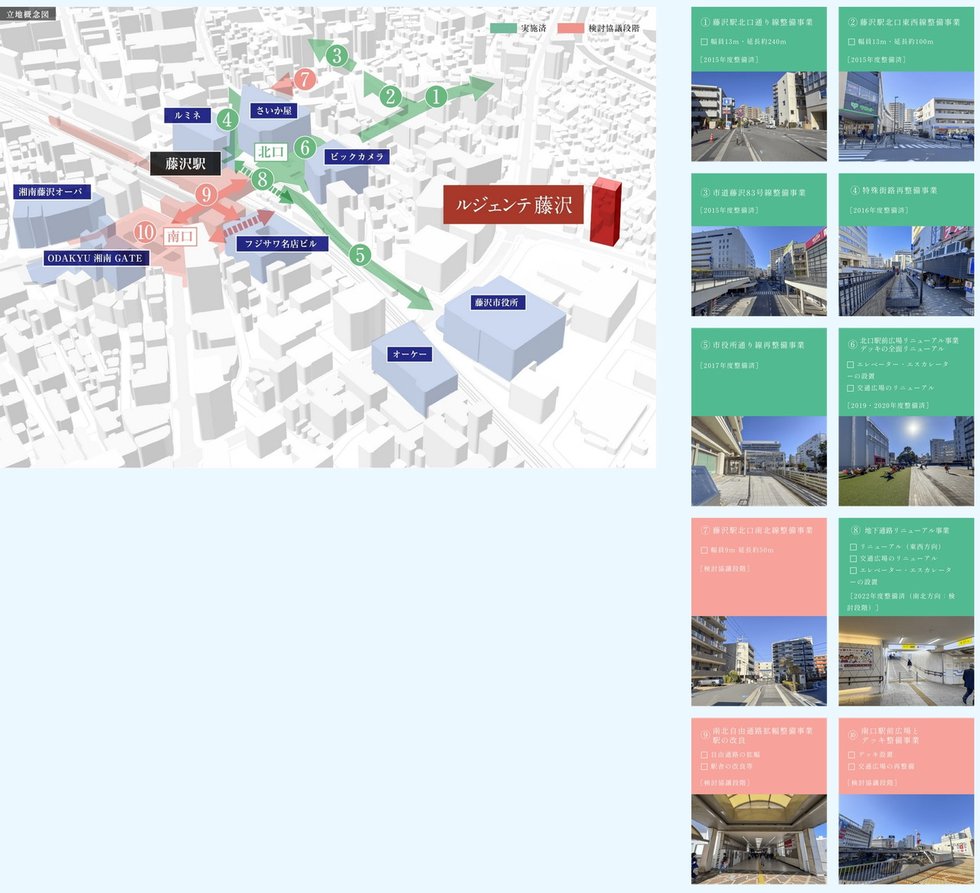Click the pink 検討協議段階 legend swatch
The height and width of the screenshot is (893, 980).
[x=572, y=29]
